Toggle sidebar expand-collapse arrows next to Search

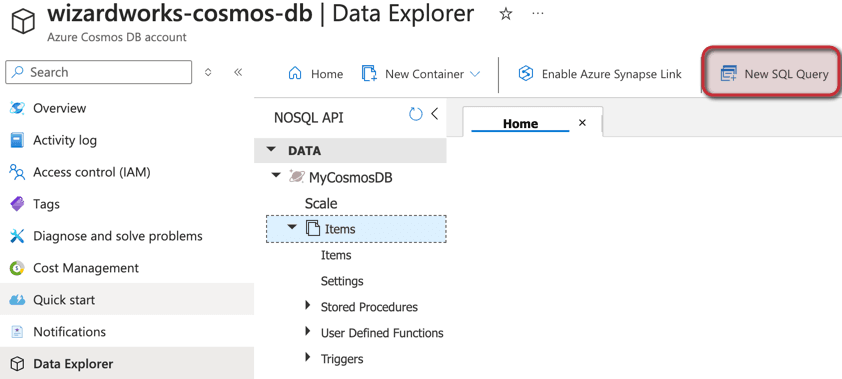click(x=208, y=72)
